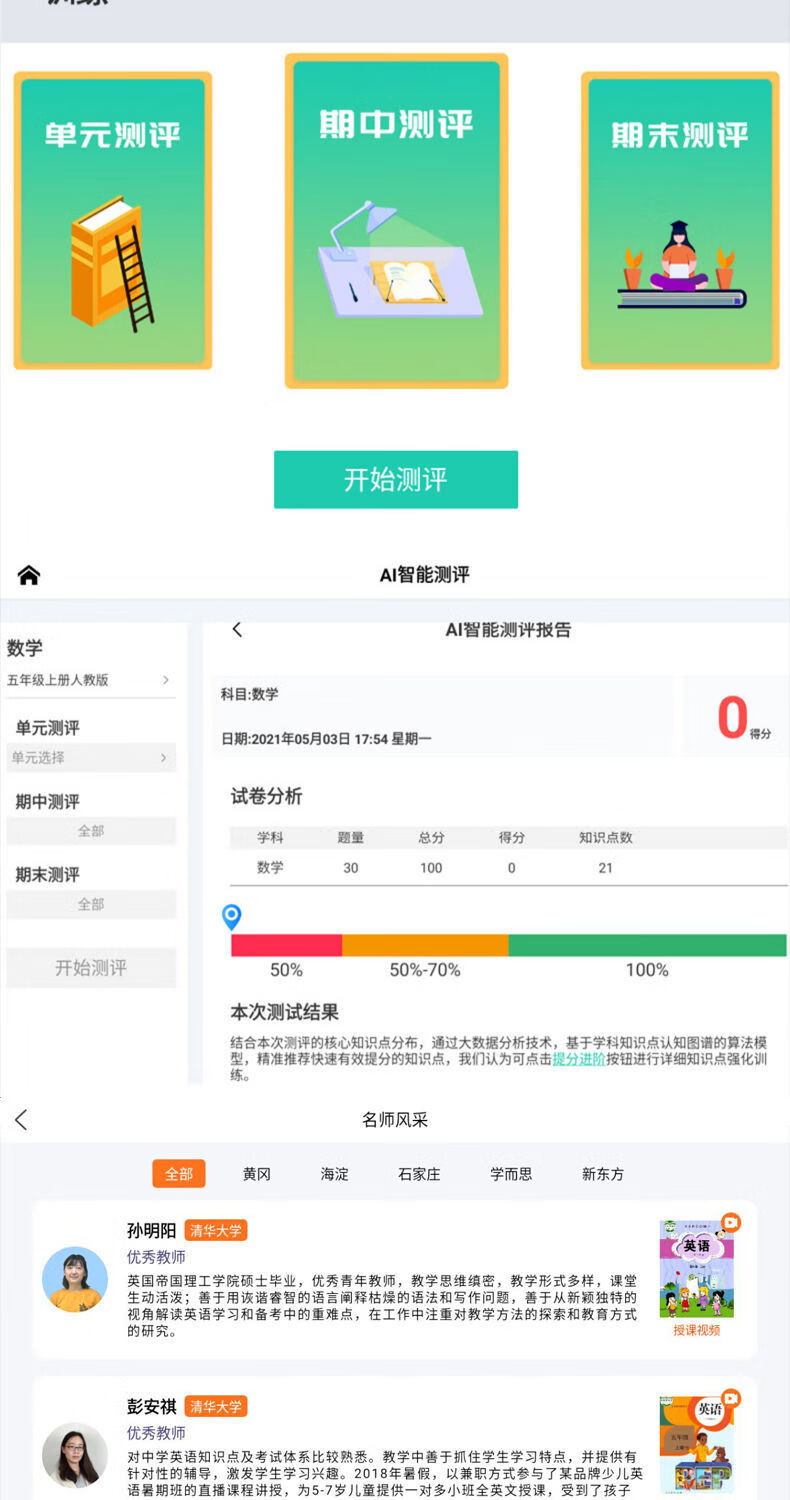790x1500 pixels.
Task: Click teacher name 彭安祺
Action: point(151,1406)
